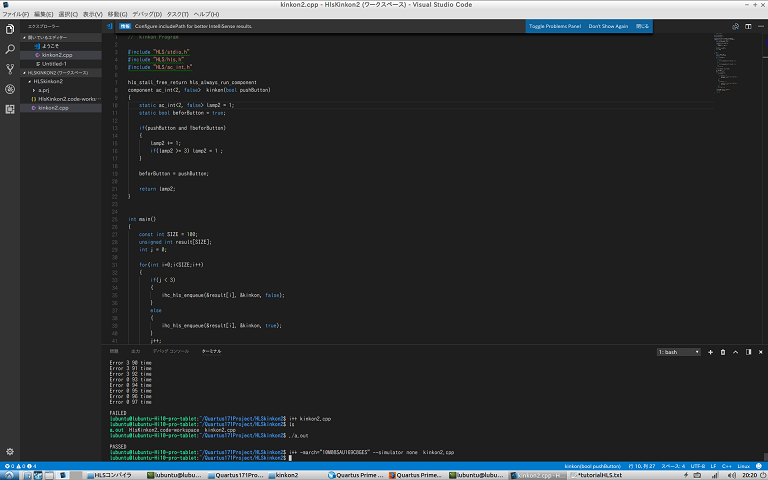This screenshot has width=768, height=480.
Task: Close the terminal panel with X icon
Action: (761, 352)
